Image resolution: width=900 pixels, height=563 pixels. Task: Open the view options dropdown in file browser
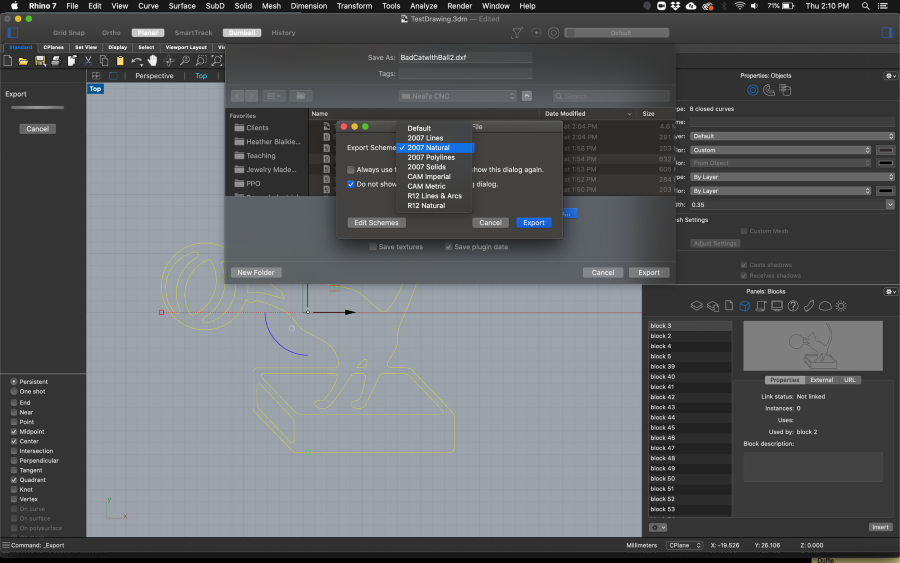point(274,96)
